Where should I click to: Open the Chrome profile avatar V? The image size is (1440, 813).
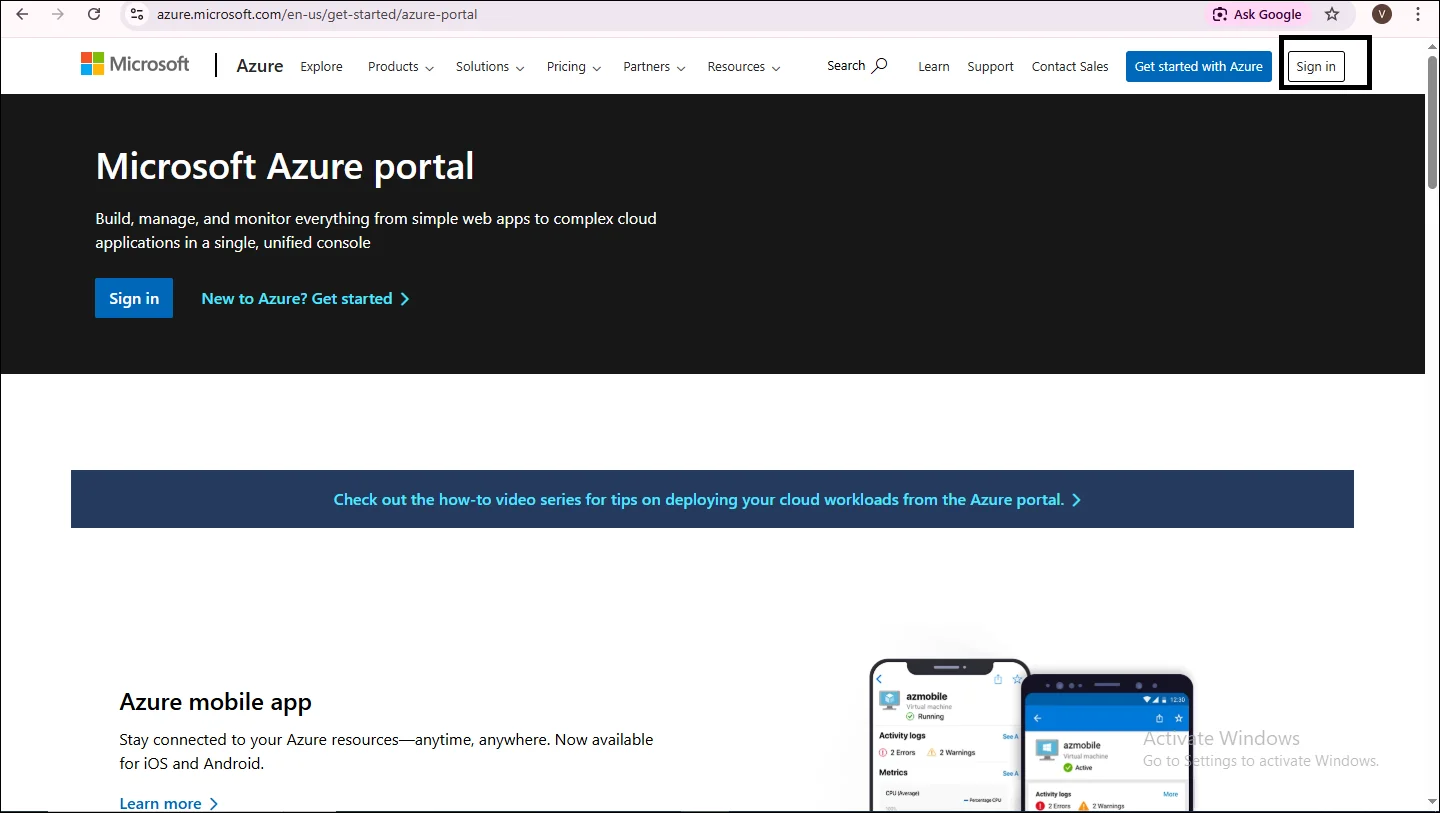tap(1382, 14)
